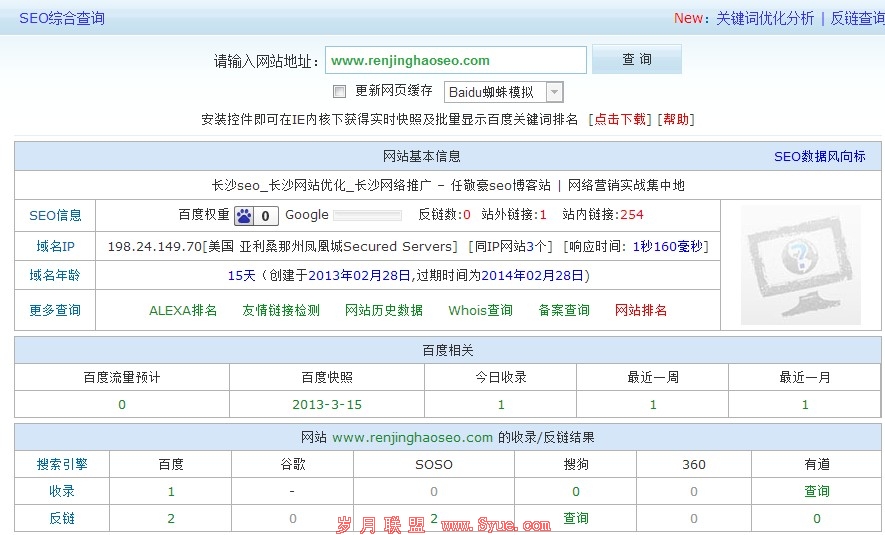Click the response time 1秒160毫秒
Image resolution: width=885 pixels, height=535 pixels.
point(668,247)
